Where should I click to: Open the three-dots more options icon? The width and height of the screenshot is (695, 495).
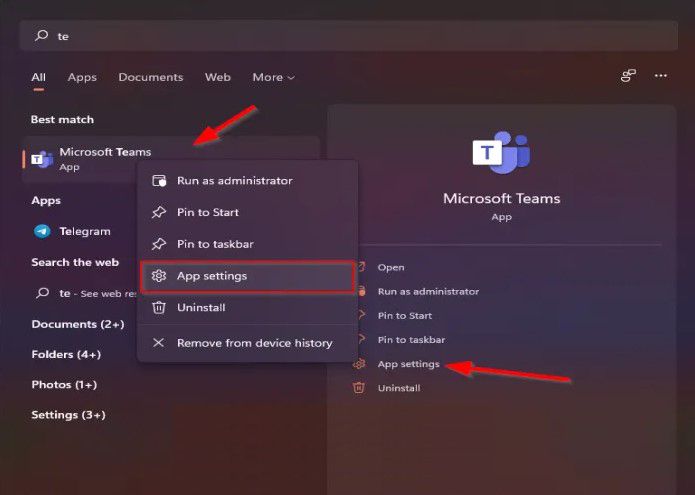pos(660,76)
